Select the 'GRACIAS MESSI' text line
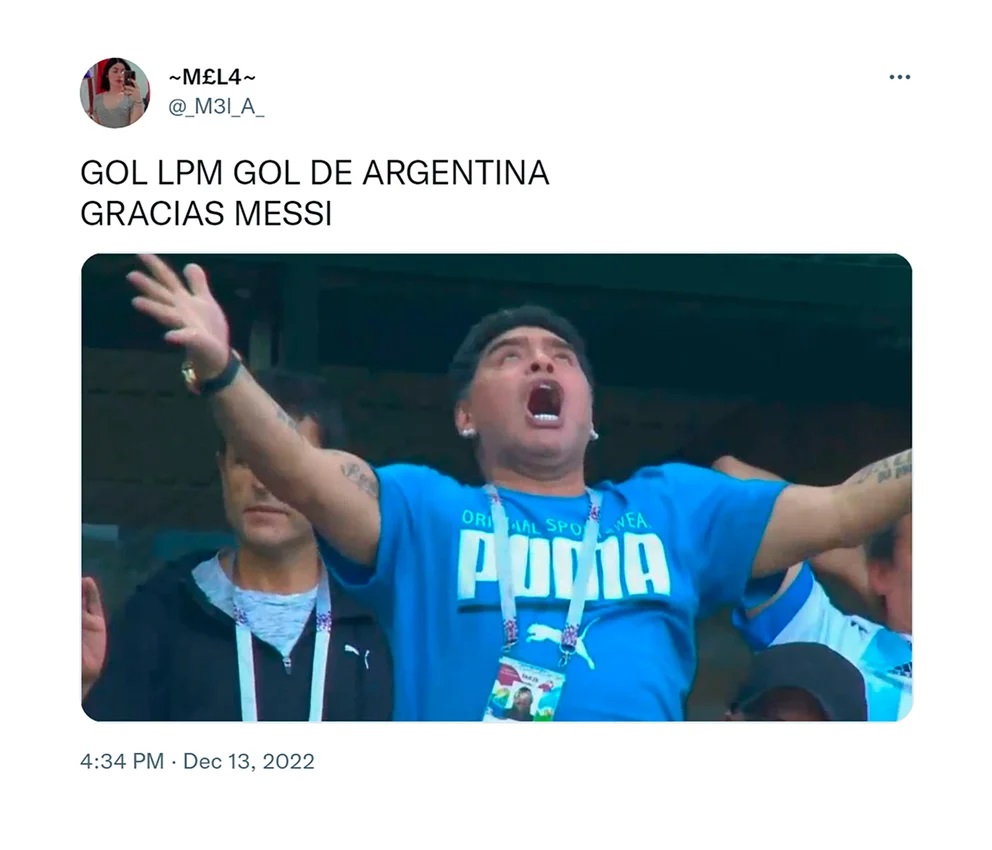Viewport: 992px width, 850px height. 206,214
